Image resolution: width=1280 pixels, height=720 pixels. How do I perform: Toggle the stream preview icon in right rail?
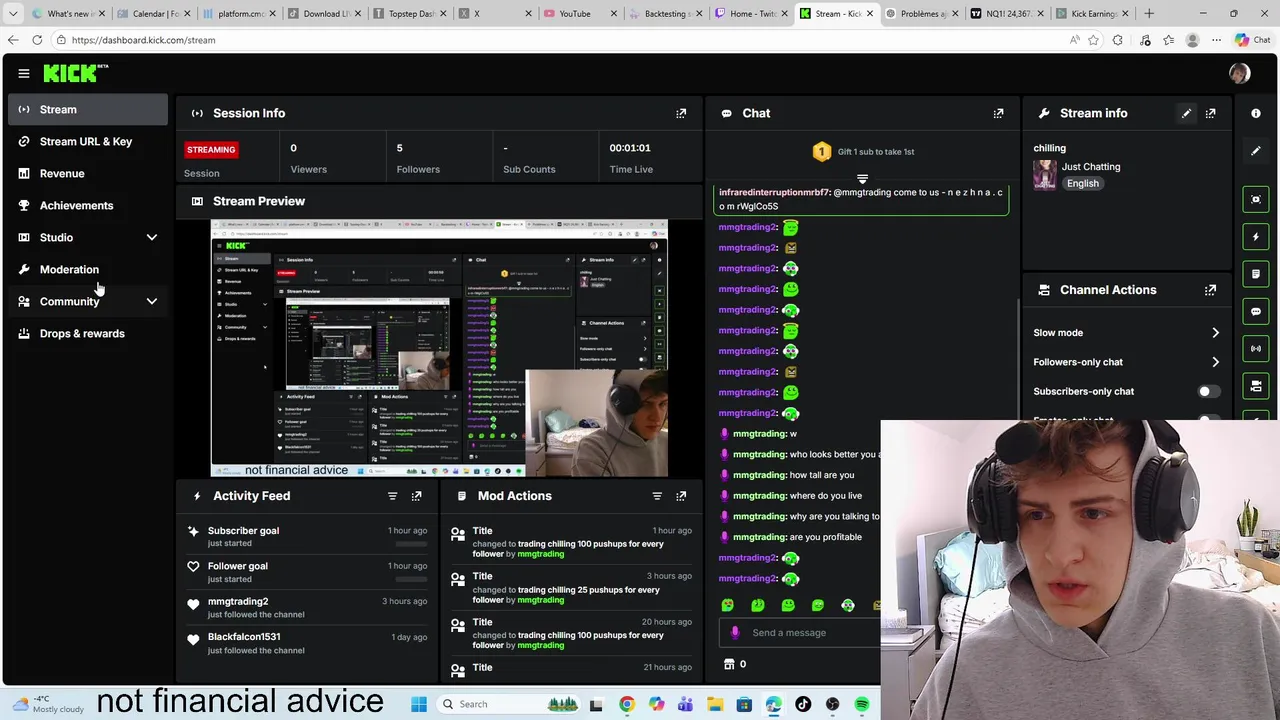1256,199
